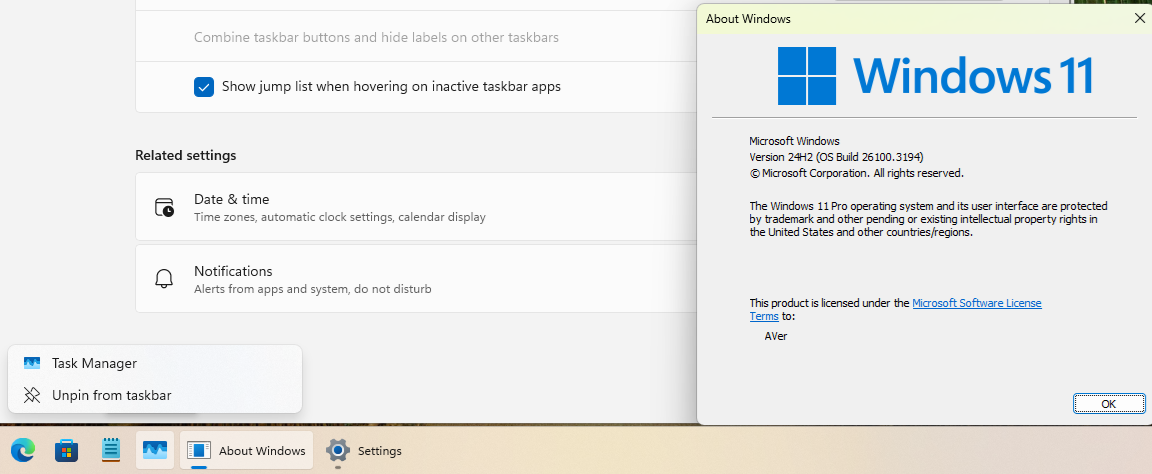Click the About Windows title bar text
This screenshot has height=474, width=1152.
[x=748, y=18]
